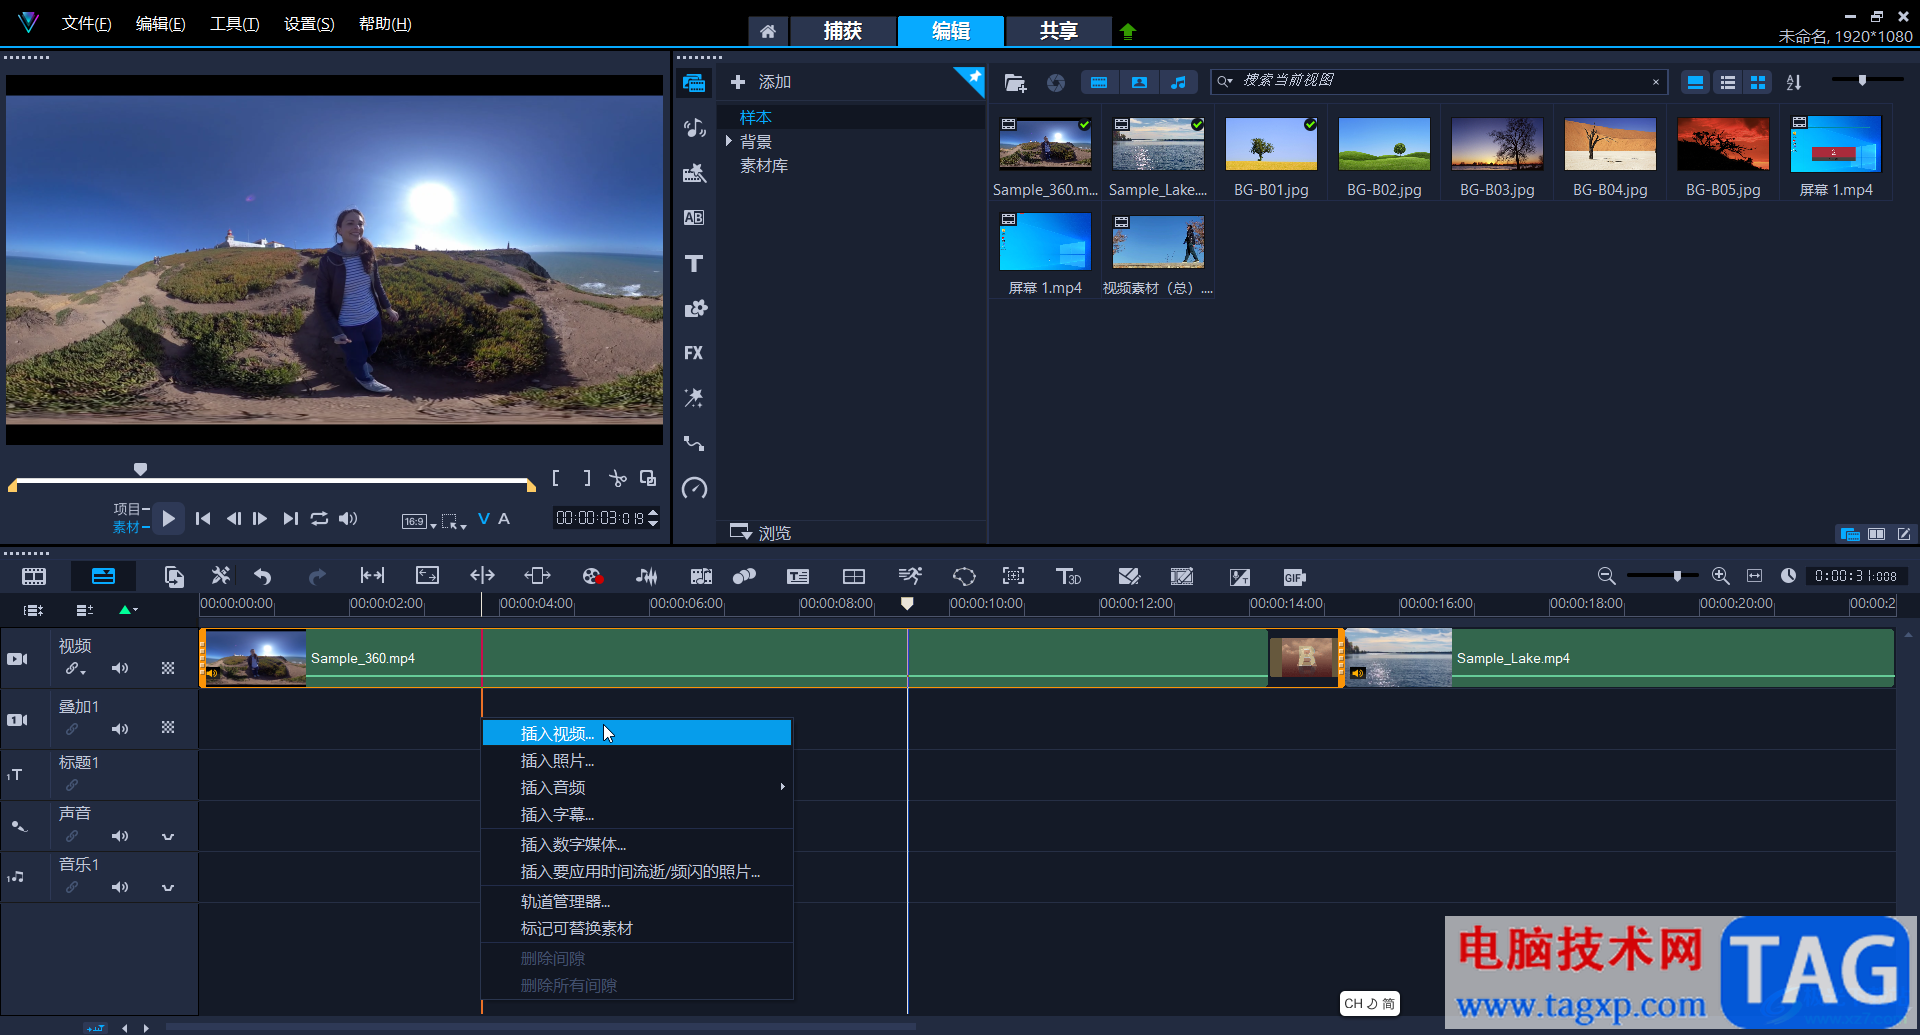
Task: Choose 轨道管理器 from context menu
Action: [637, 901]
